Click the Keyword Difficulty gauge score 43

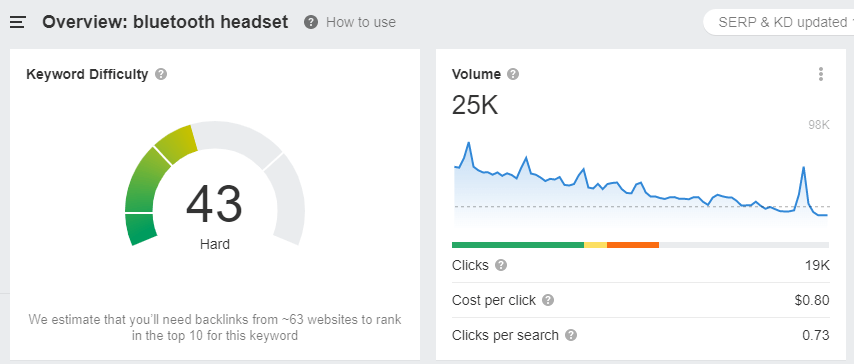tap(214, 204)
